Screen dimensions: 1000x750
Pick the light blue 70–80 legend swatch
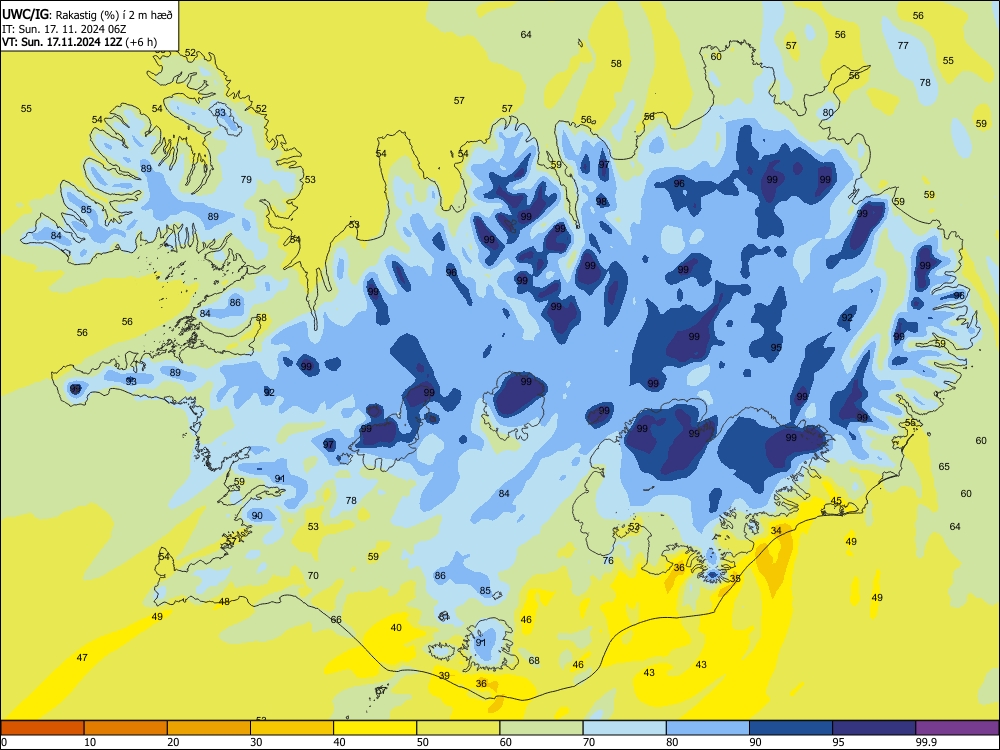click(x=624, y=728)
